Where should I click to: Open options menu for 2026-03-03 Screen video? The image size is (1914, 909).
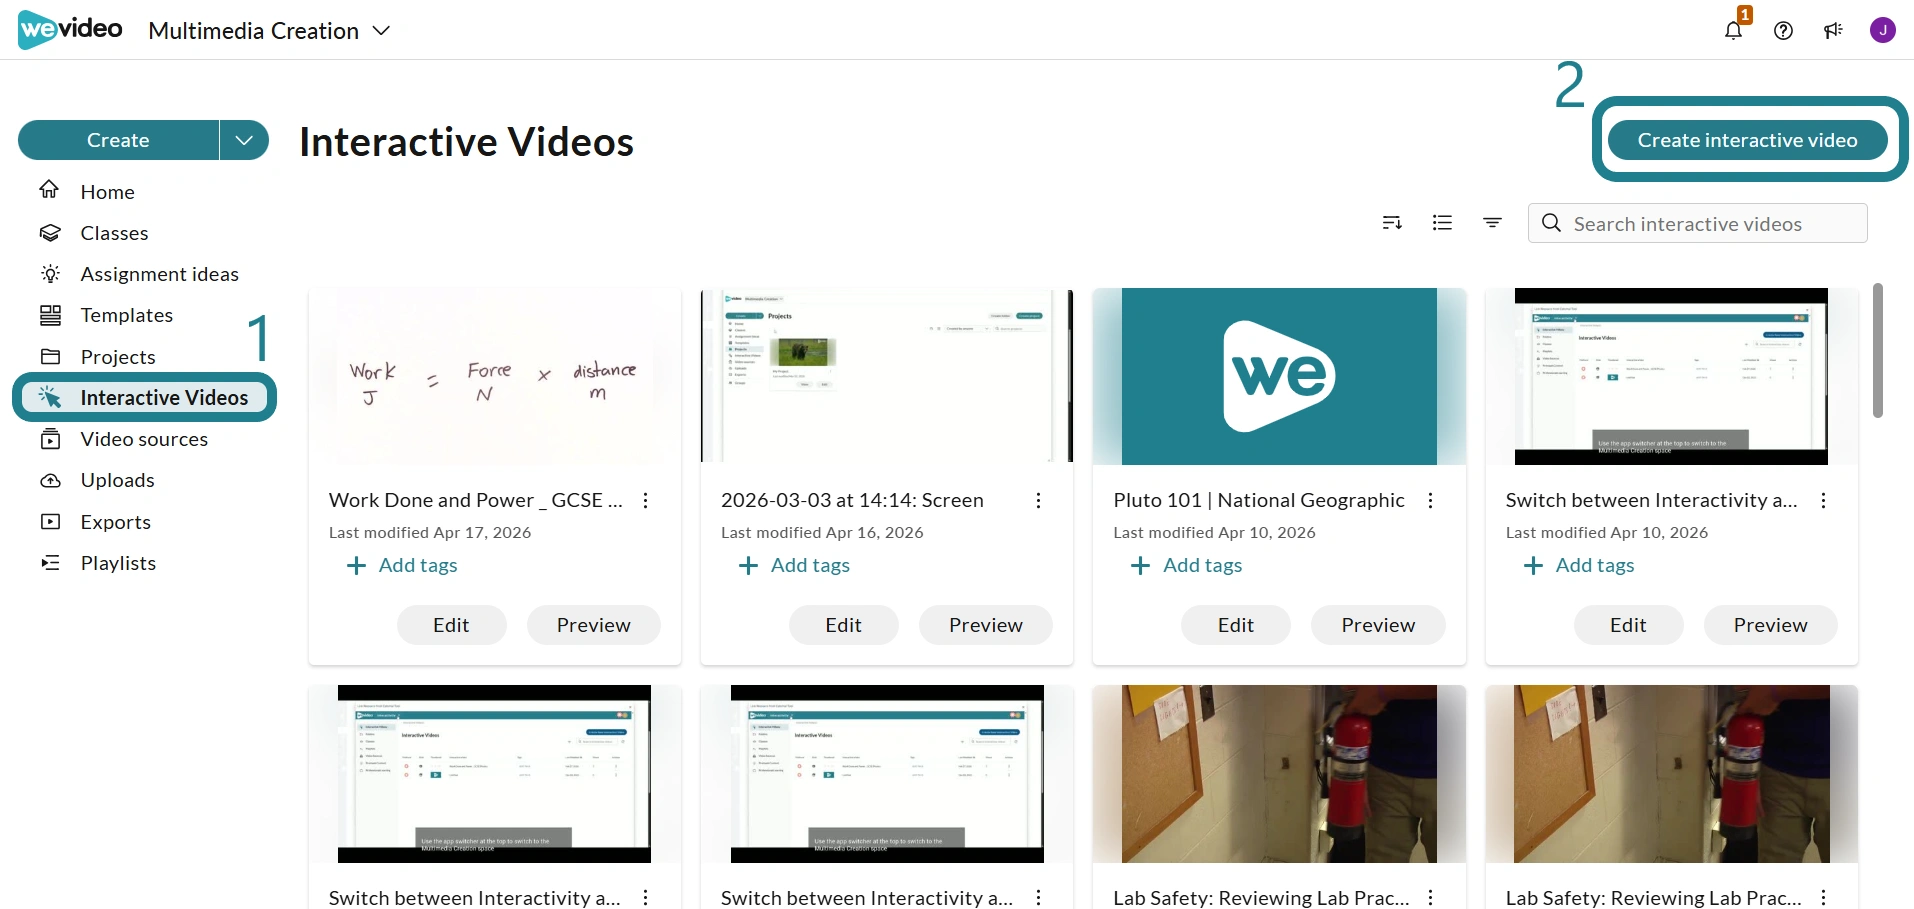[1038, 500]
